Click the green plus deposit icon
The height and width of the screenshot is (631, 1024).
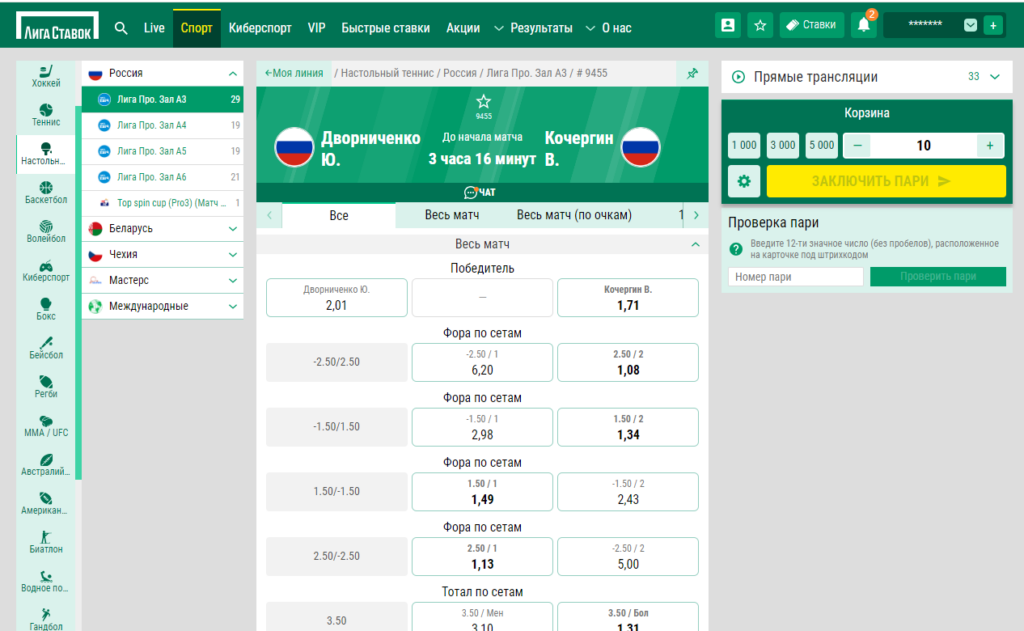(993, 25)
